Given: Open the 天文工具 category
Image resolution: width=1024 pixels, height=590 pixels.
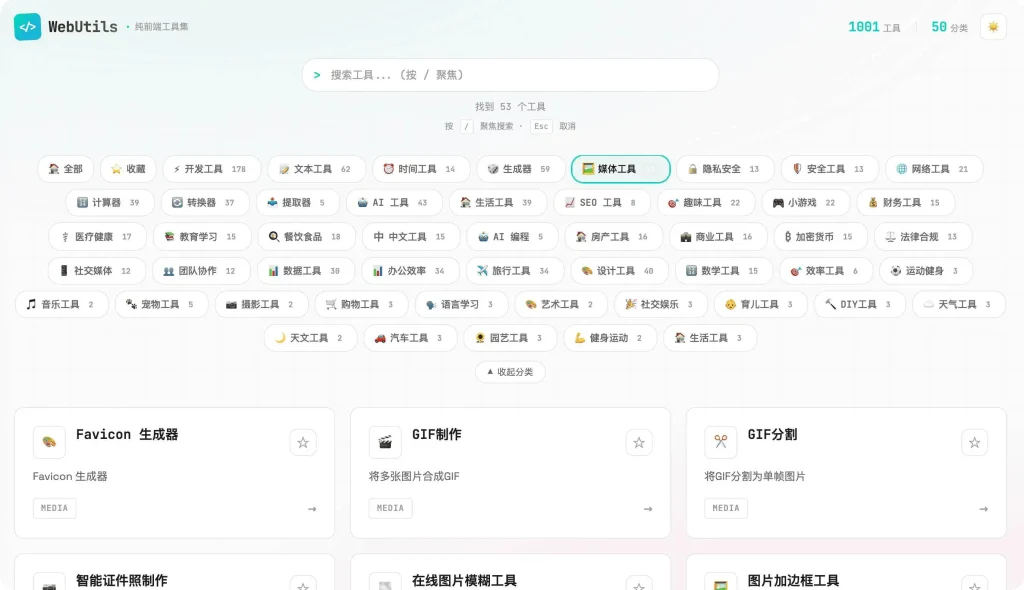Looking at the screenshot, I should [x=310, y=338].
